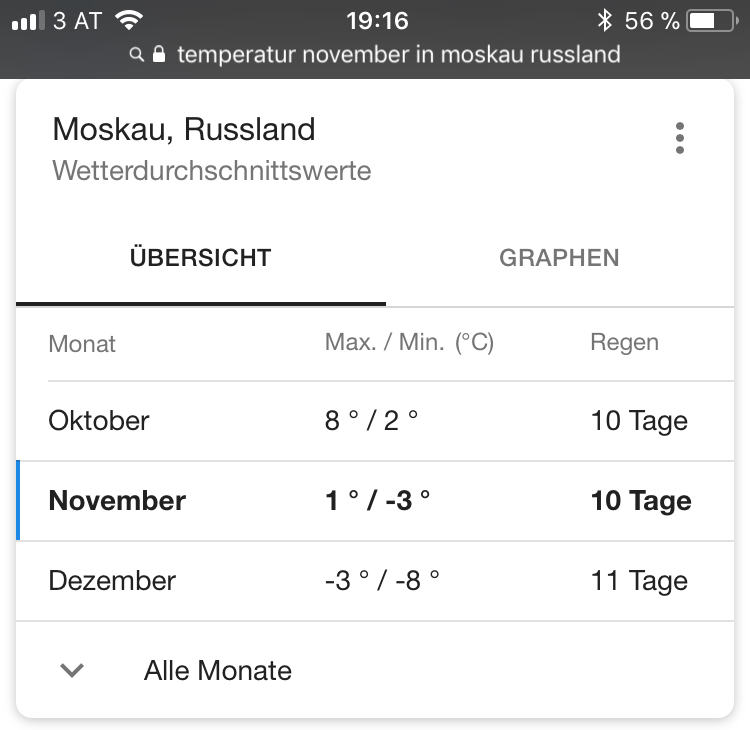The height and width of the screenshot is (730, 750).
Task: Select the ÜBERSICHT tab
Action: (200, 258)
